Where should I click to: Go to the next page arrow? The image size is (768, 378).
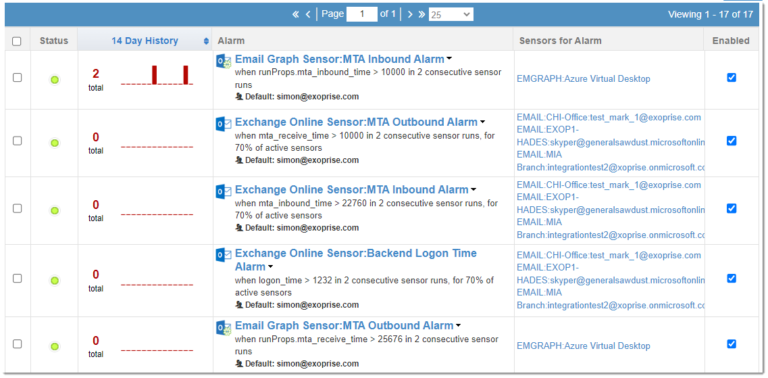coord(410,15)
